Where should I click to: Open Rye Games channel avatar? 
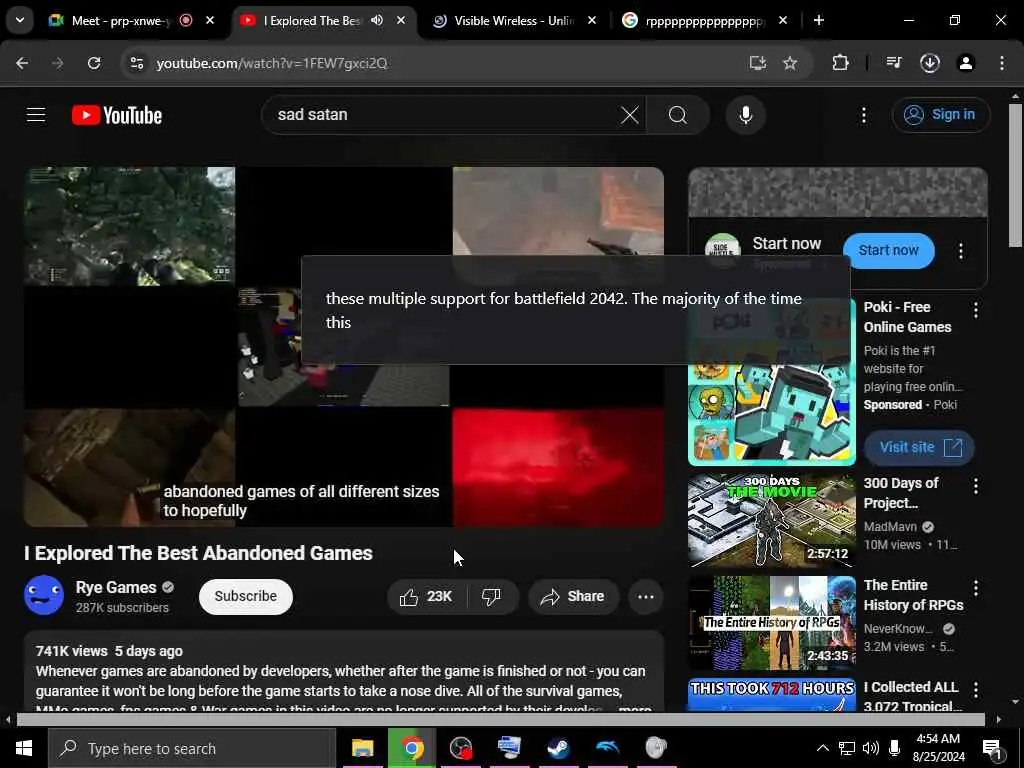[44, 595]
